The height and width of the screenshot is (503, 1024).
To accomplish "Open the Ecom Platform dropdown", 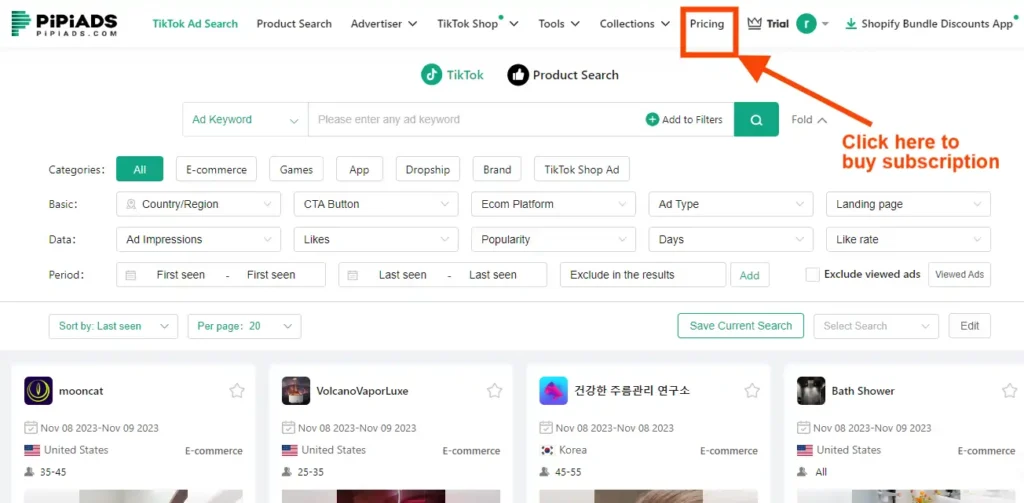I will 553,204.
